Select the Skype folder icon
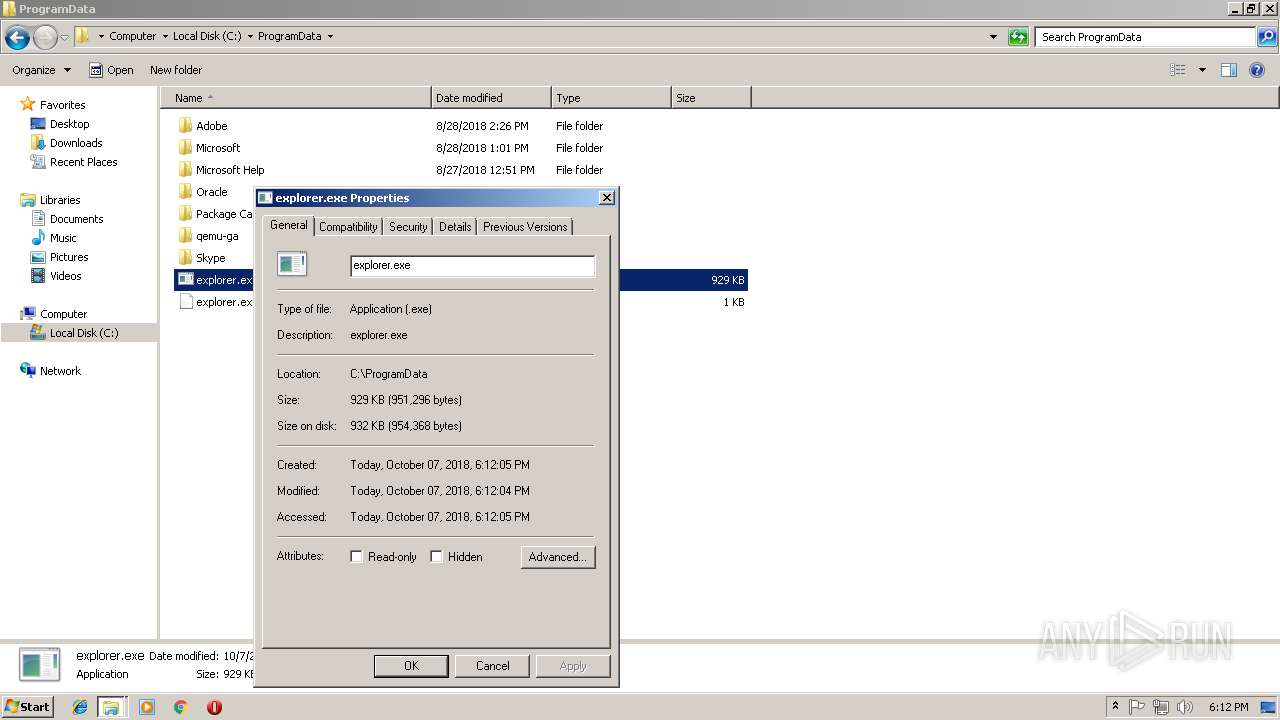Viewport: 1280px width, 720px height. tap(185, 258)
